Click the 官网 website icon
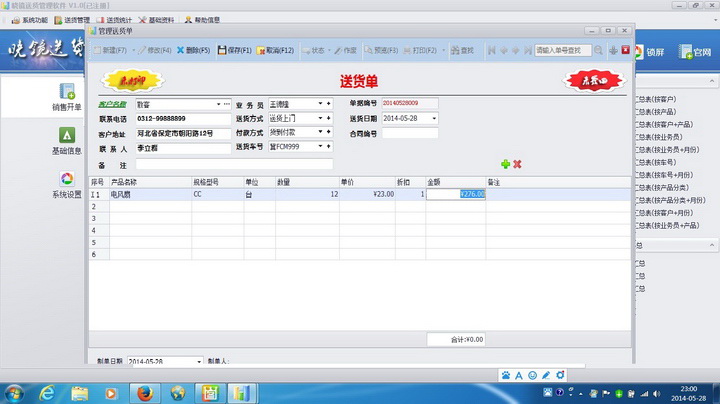720x404 pixels. coord(686,52)
